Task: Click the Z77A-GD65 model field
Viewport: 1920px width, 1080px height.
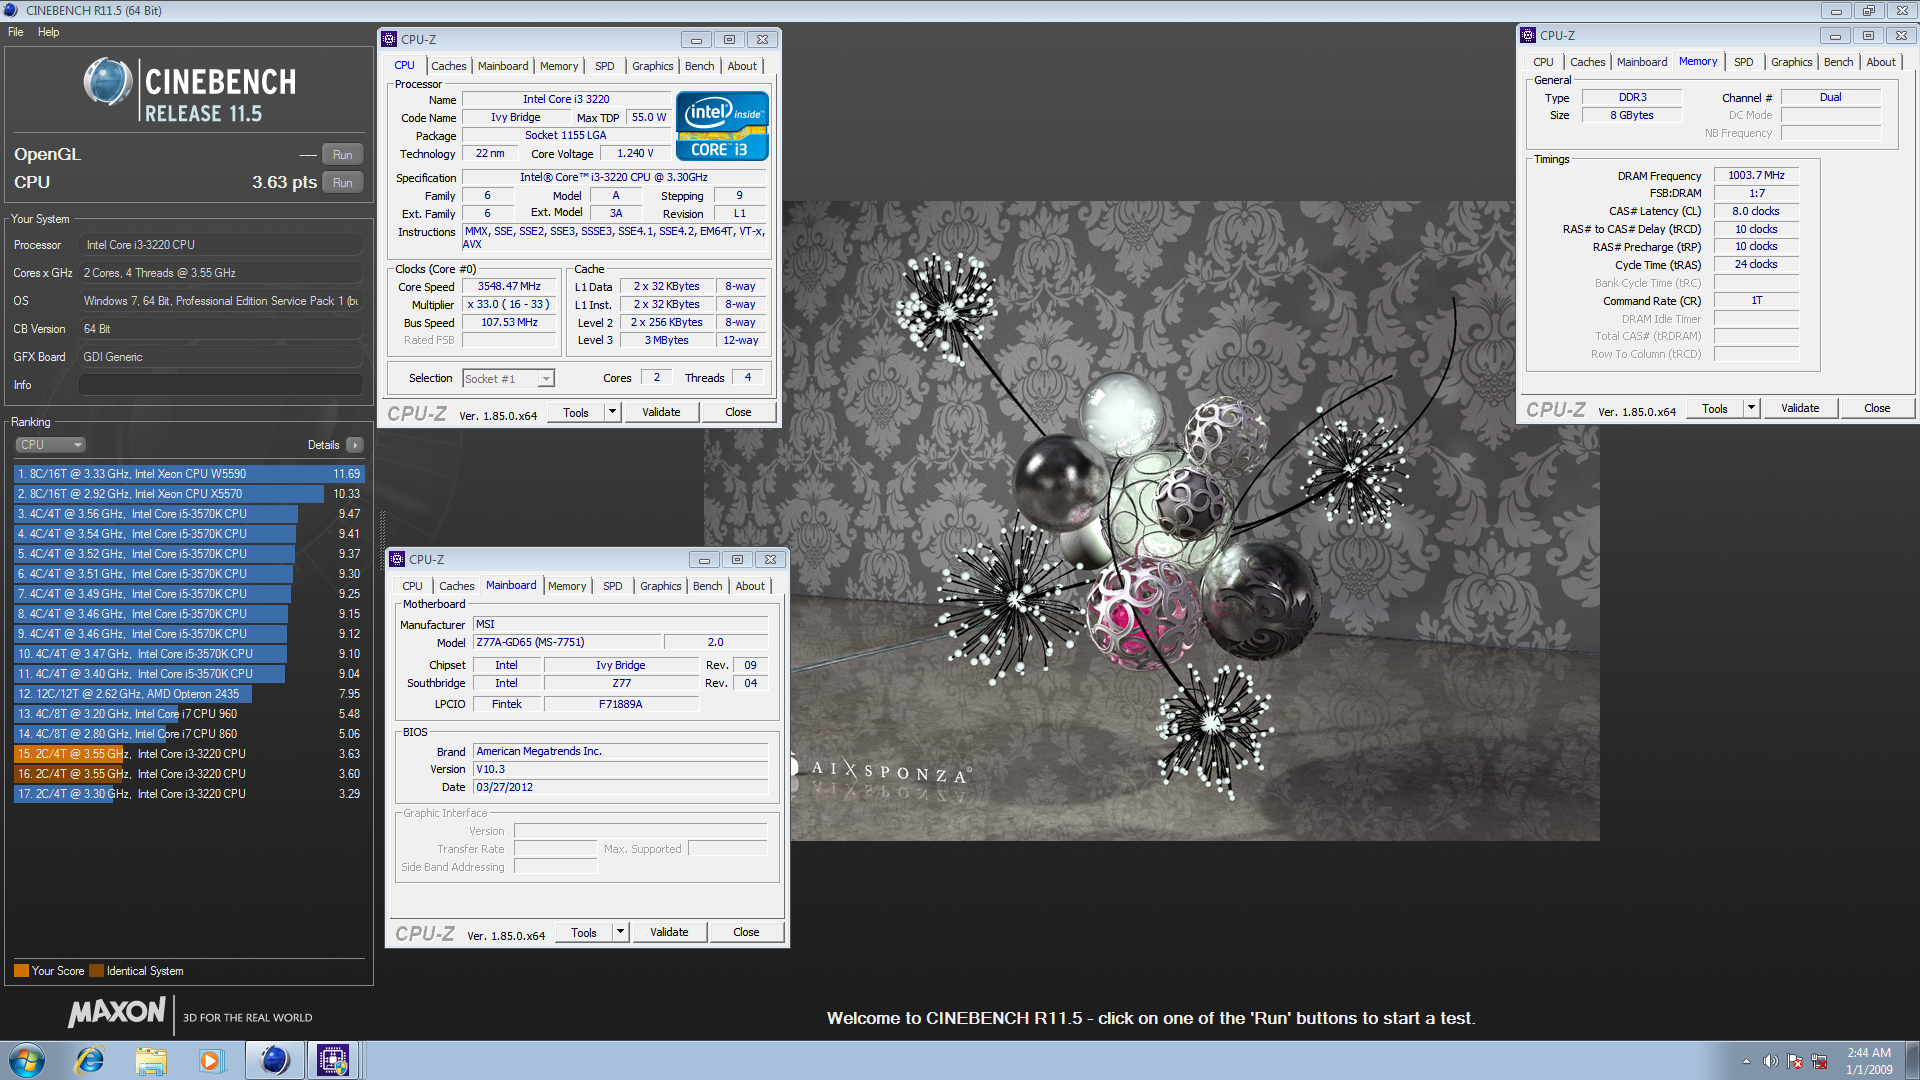Action: tap(567, 642)
